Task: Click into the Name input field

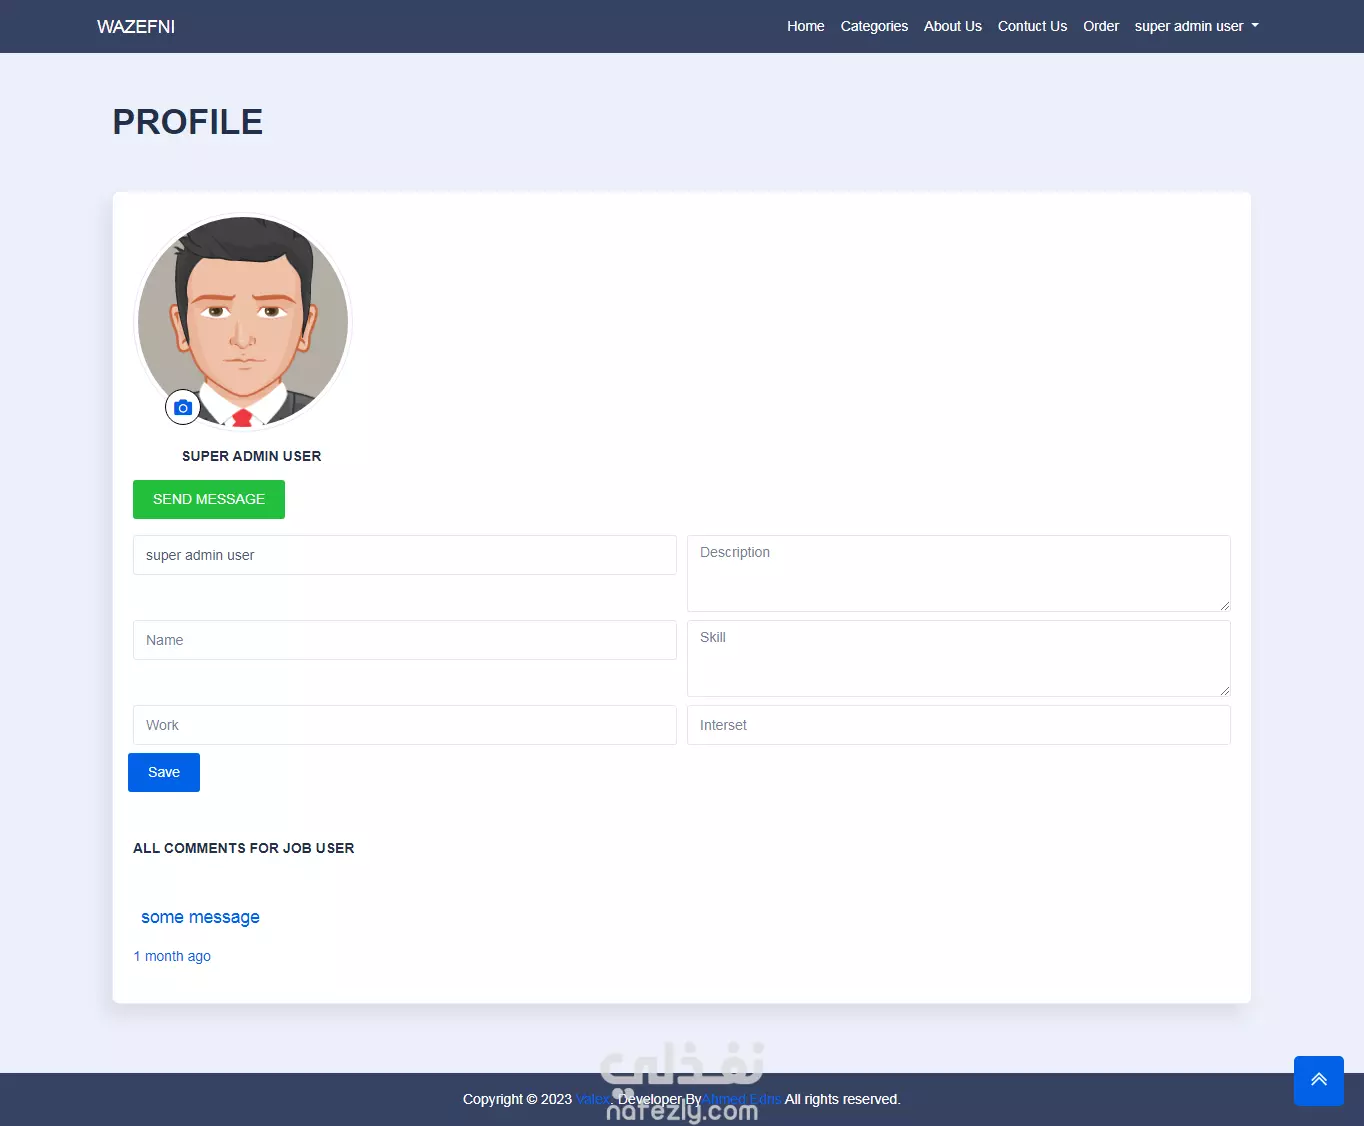Action: coord(405,640)
